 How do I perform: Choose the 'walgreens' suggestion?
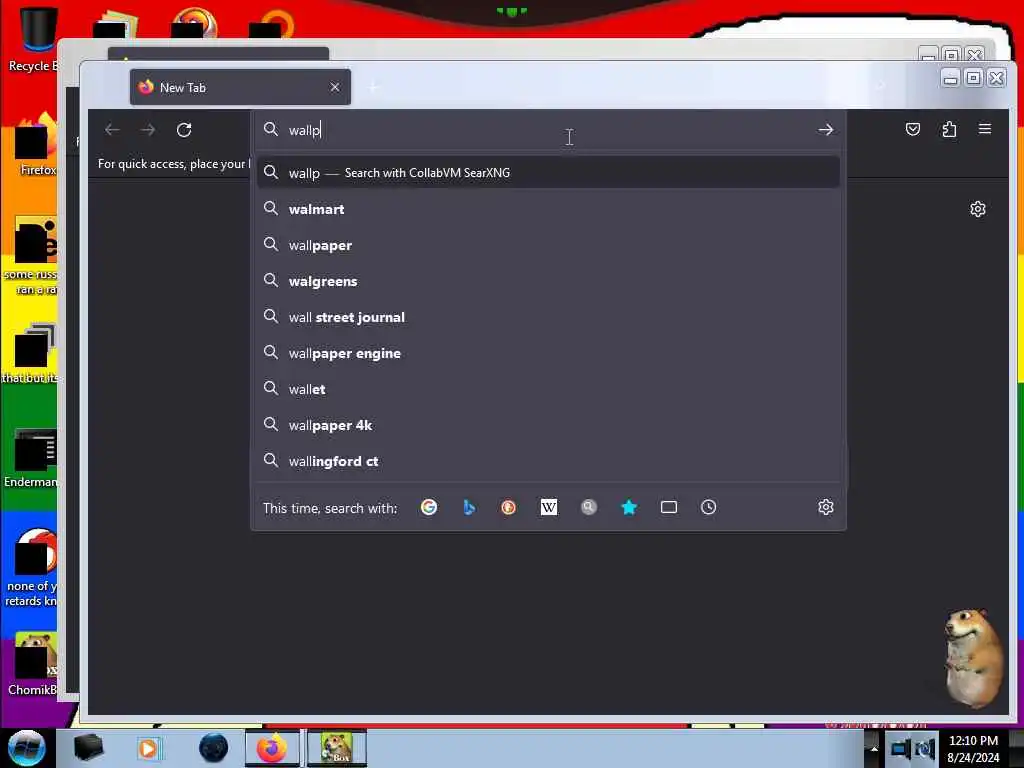(549, 281)
